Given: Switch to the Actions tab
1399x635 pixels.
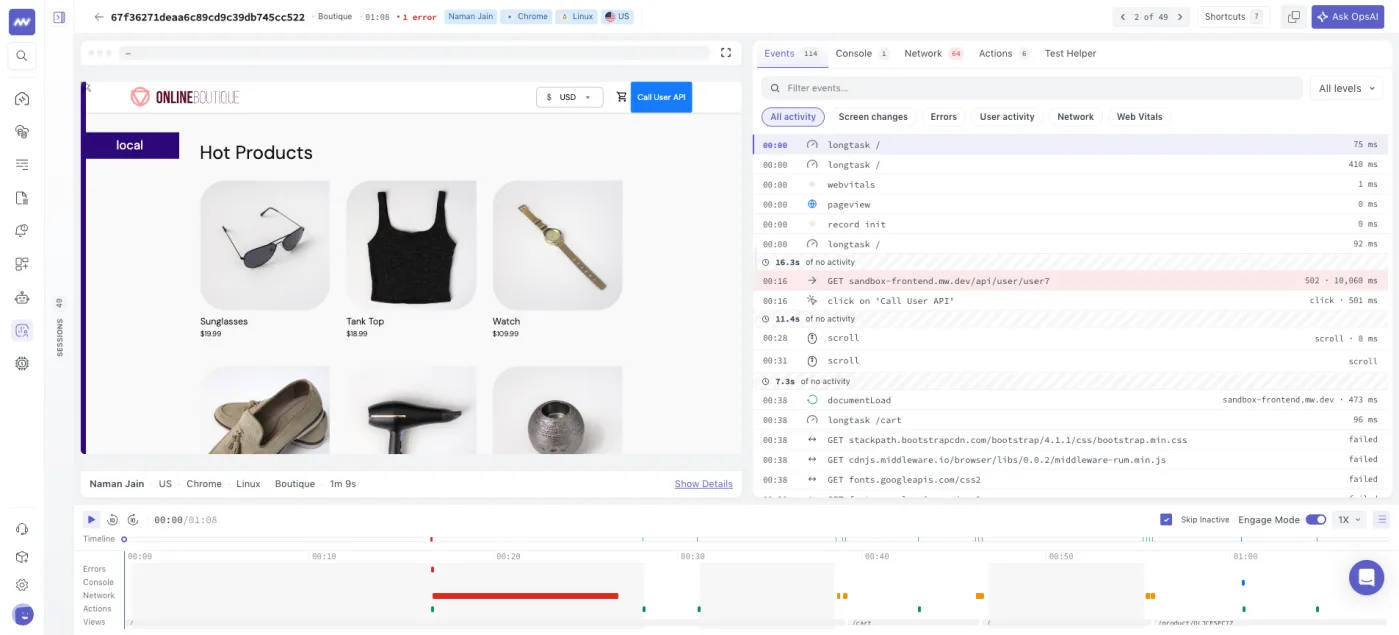Looking at the screenshot, I should (1004, 53).
